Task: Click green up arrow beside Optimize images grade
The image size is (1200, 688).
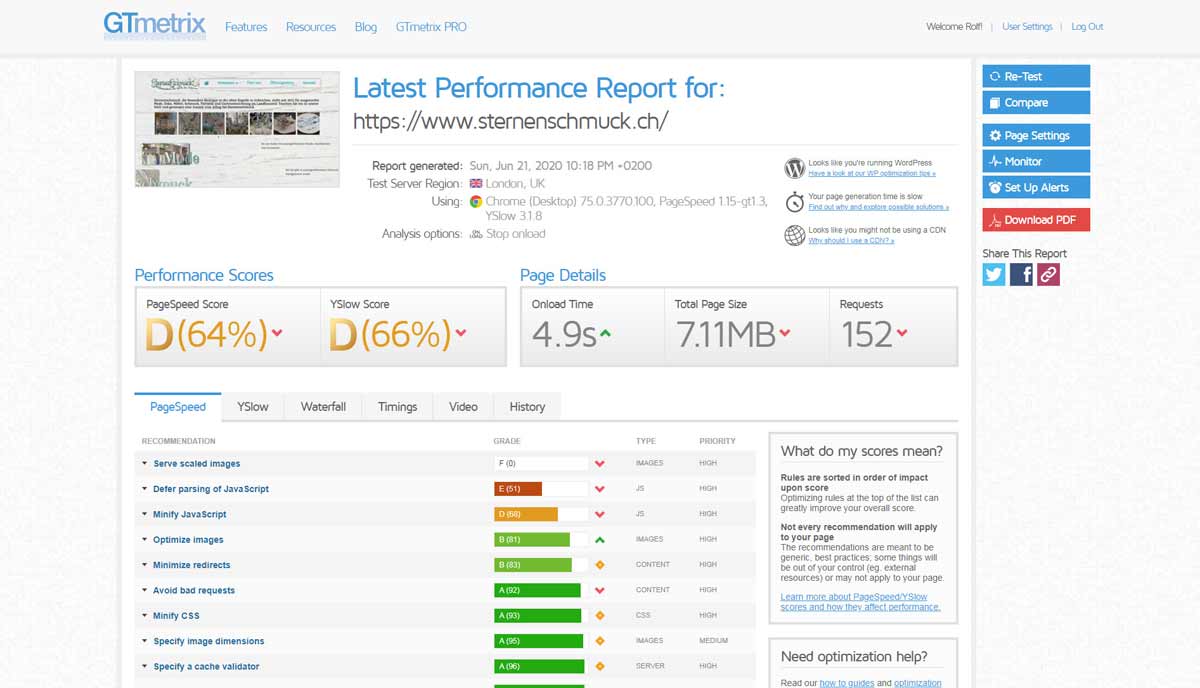Action: pyautogui.click(x=600, y=539)
